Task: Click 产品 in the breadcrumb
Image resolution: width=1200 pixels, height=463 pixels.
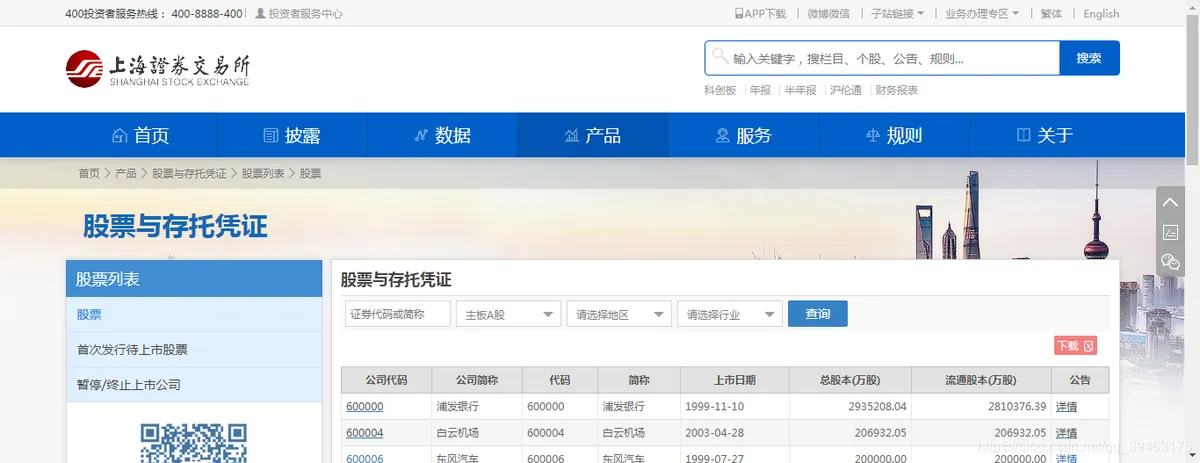Action: [126, 173]
